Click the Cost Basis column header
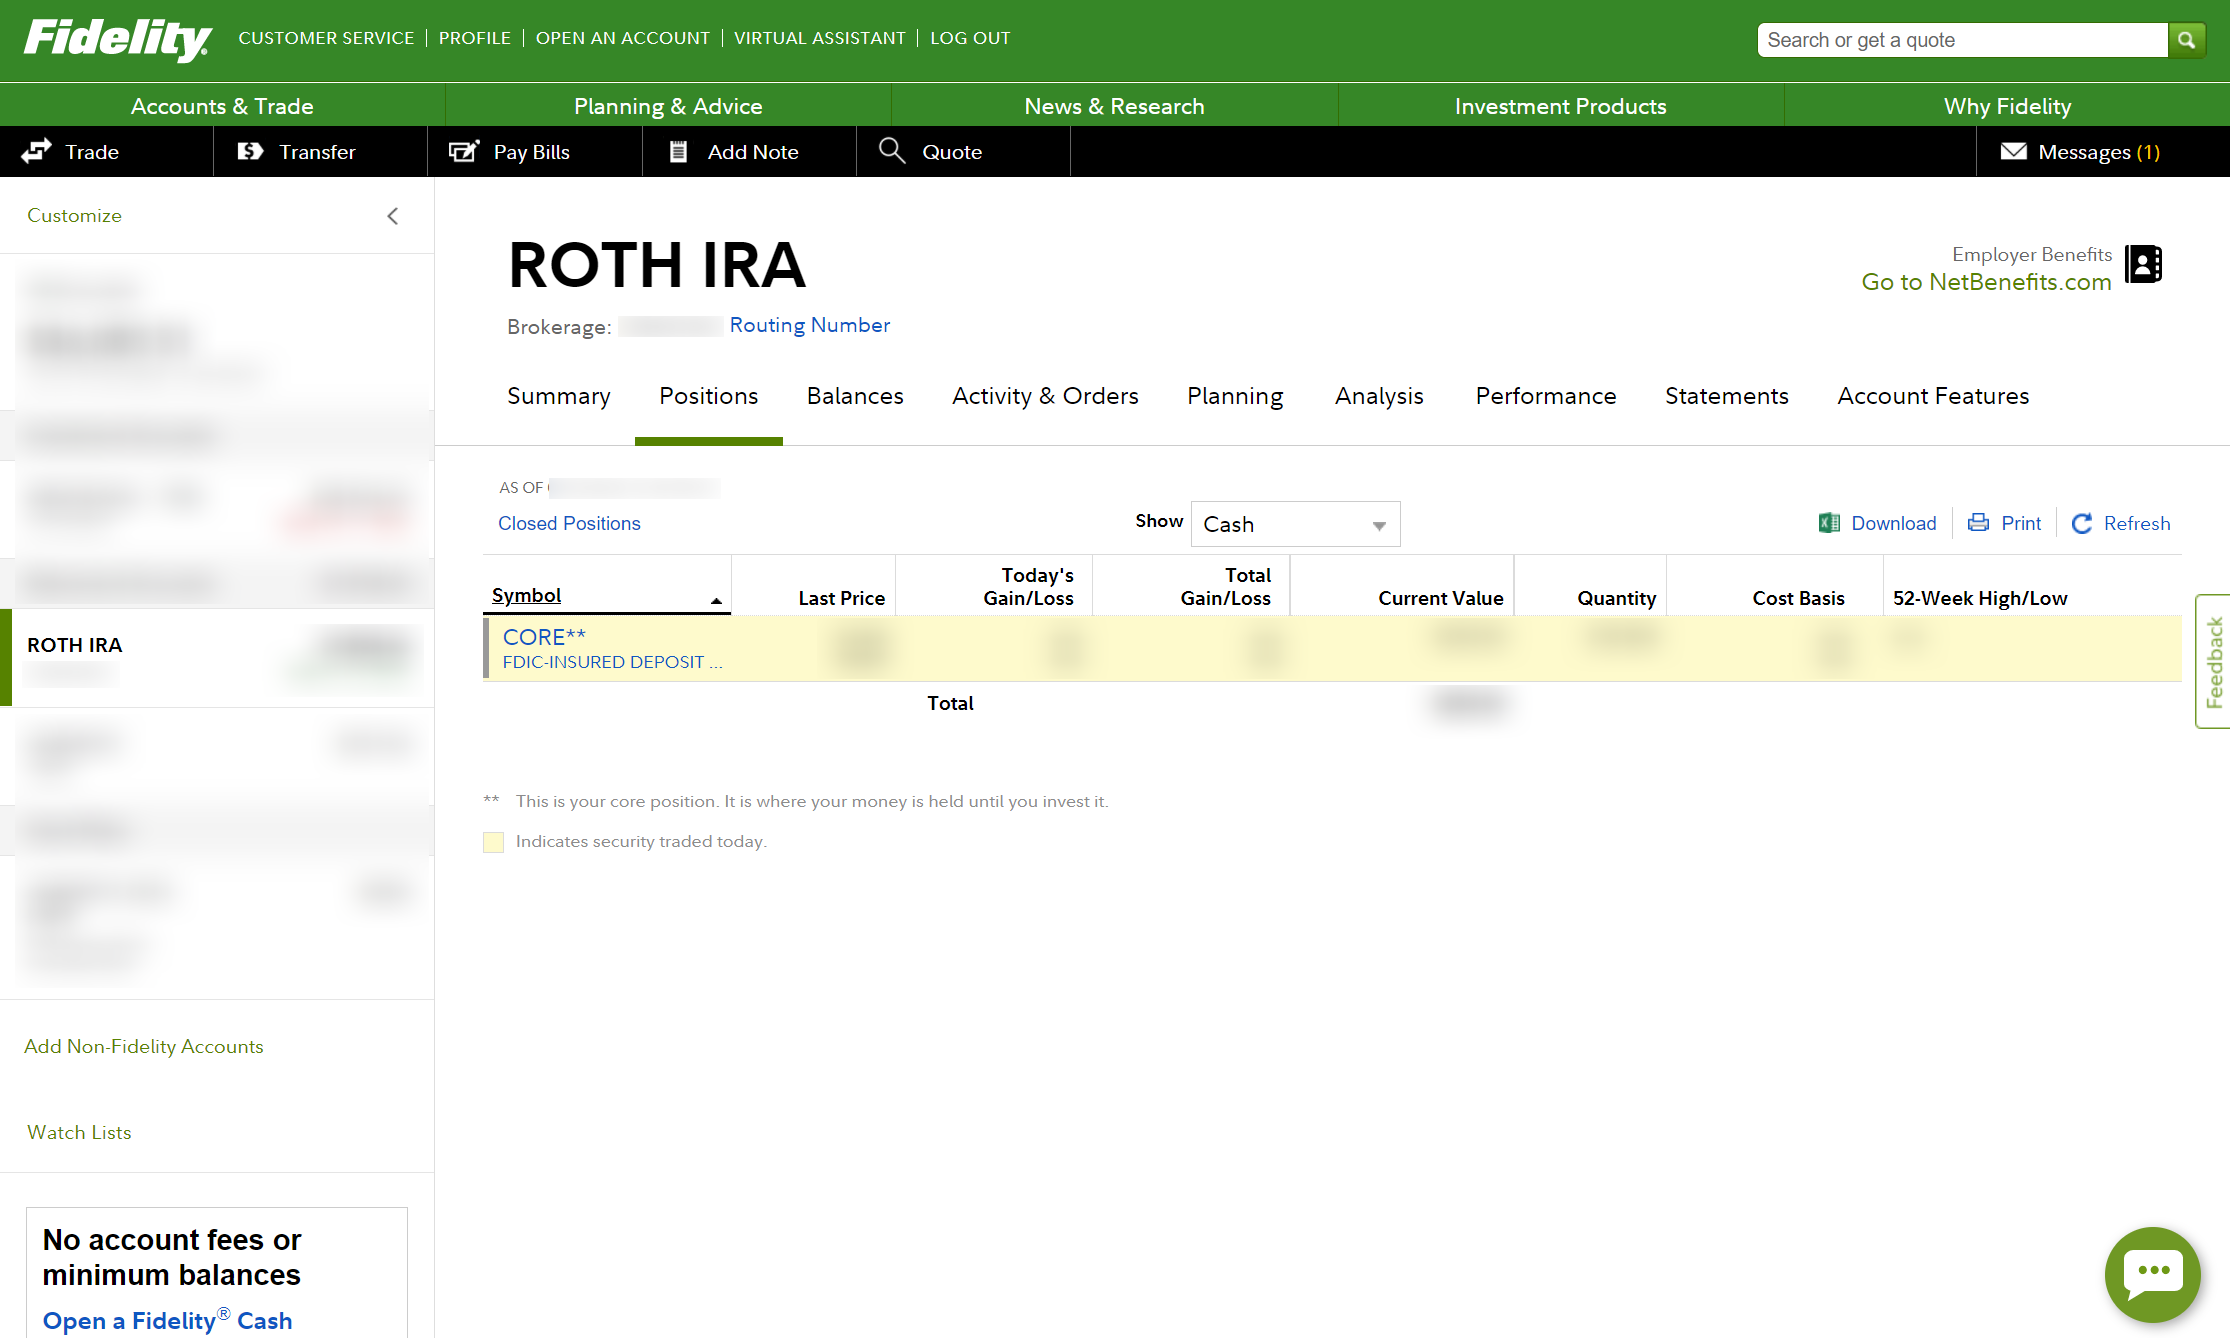Viewport: 2230px width, 1338px height. pyautogui.click(x=1798, y=598)
